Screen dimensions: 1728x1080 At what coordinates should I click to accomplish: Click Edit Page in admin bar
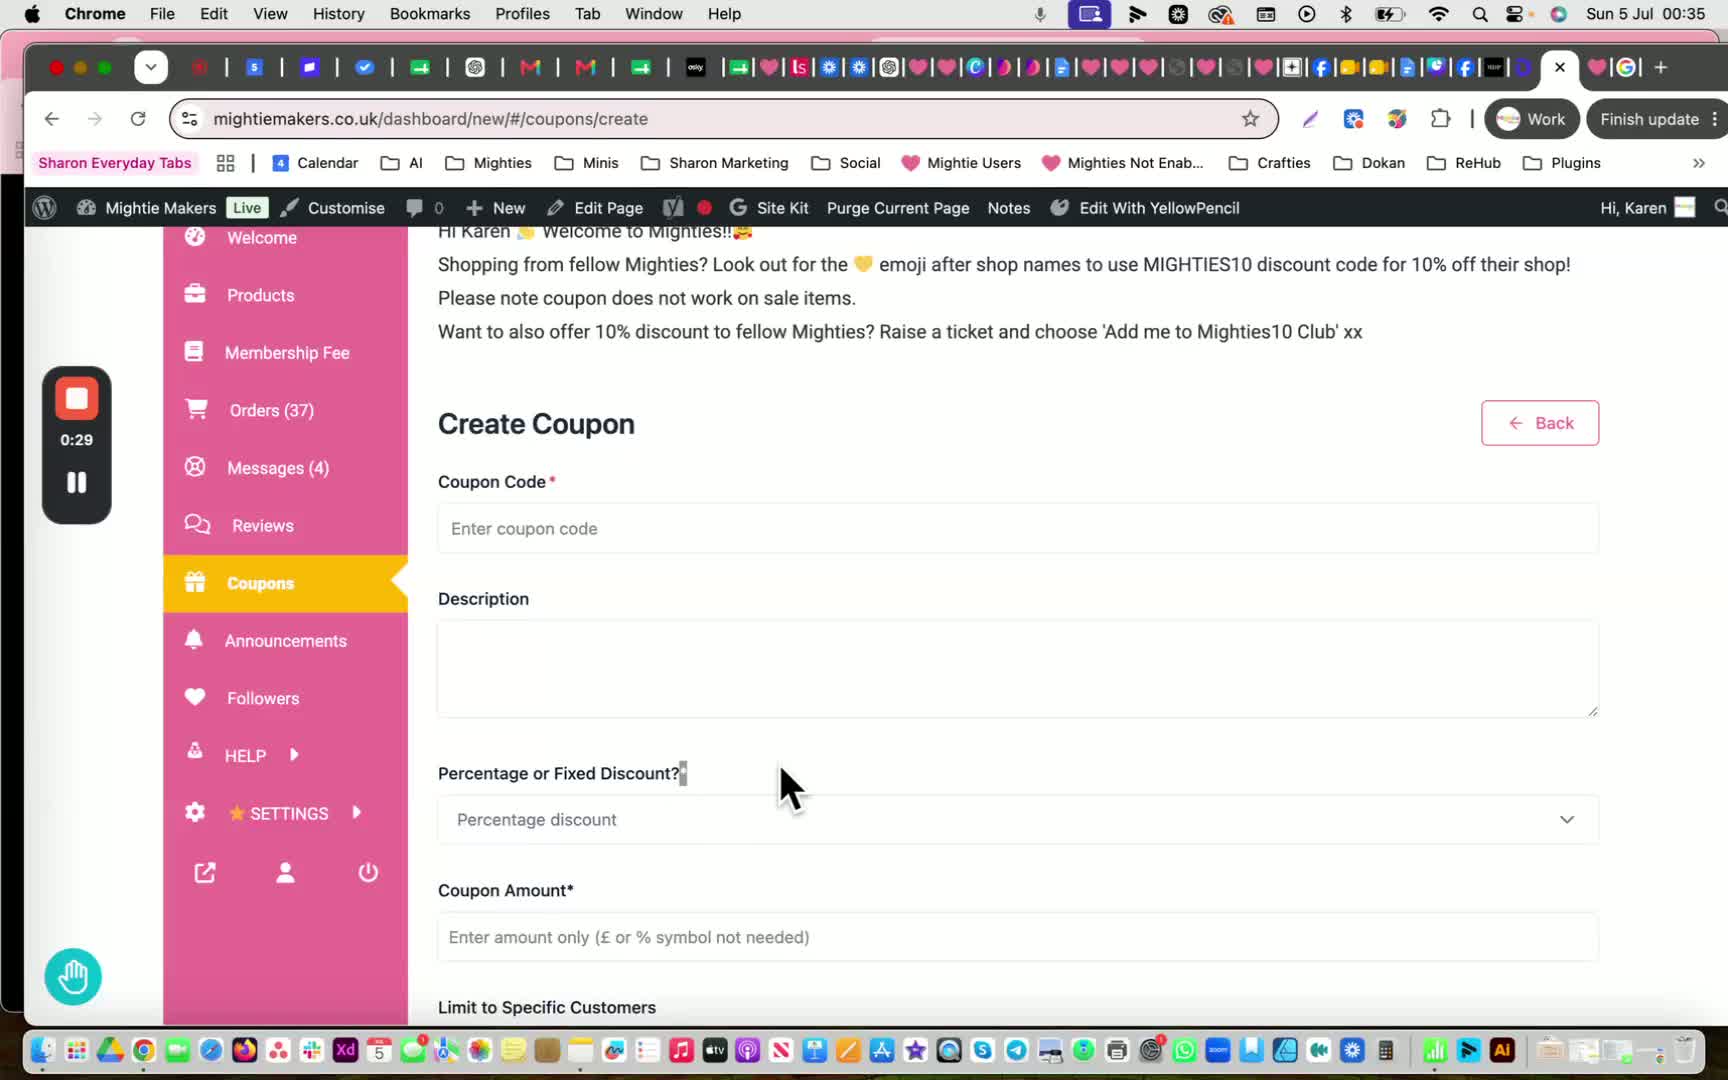click(595, 208)
